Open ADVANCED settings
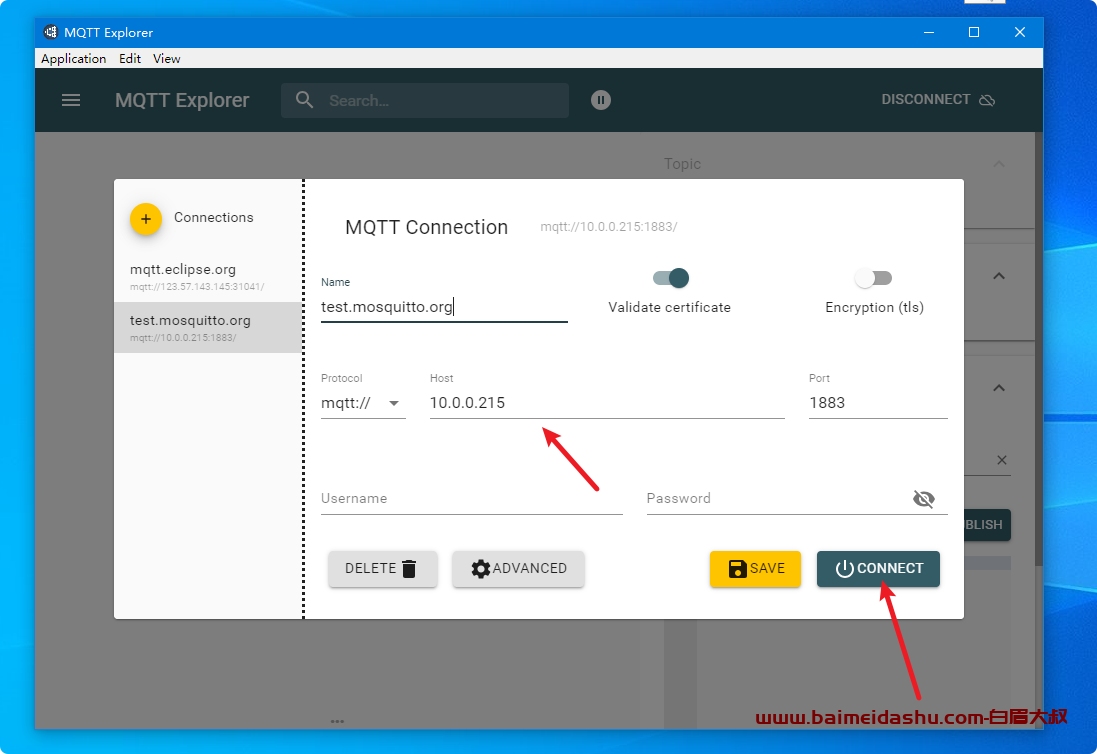The width and height of the screenshot is (1097, 754). click(518, 569)
